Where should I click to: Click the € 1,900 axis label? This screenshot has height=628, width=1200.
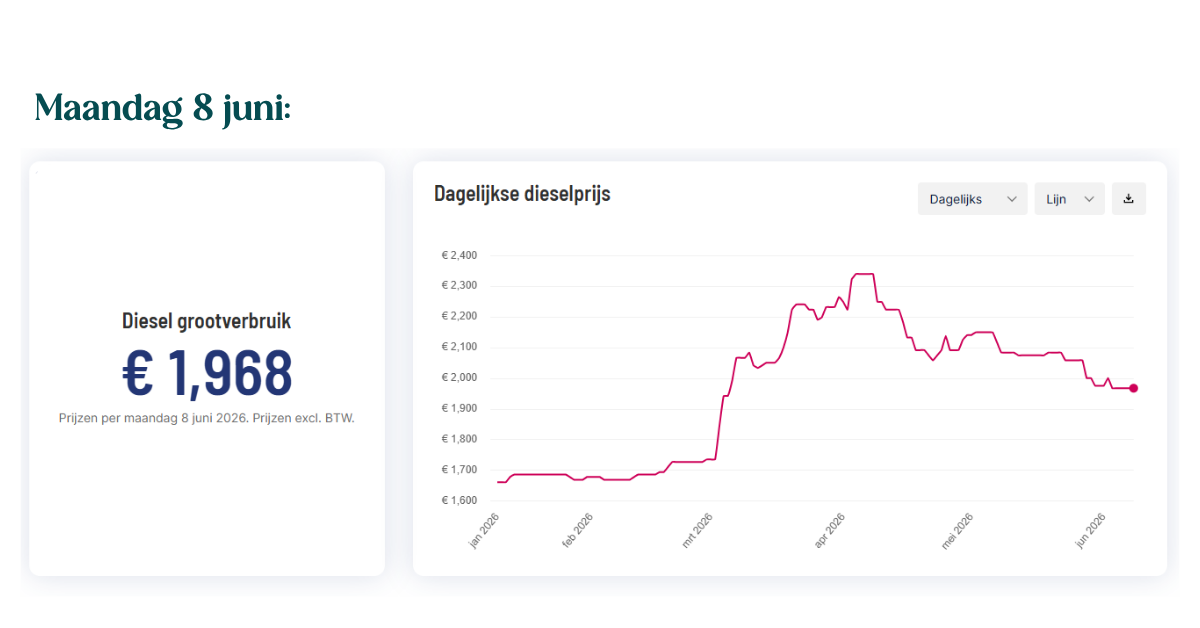click(459, 408)
